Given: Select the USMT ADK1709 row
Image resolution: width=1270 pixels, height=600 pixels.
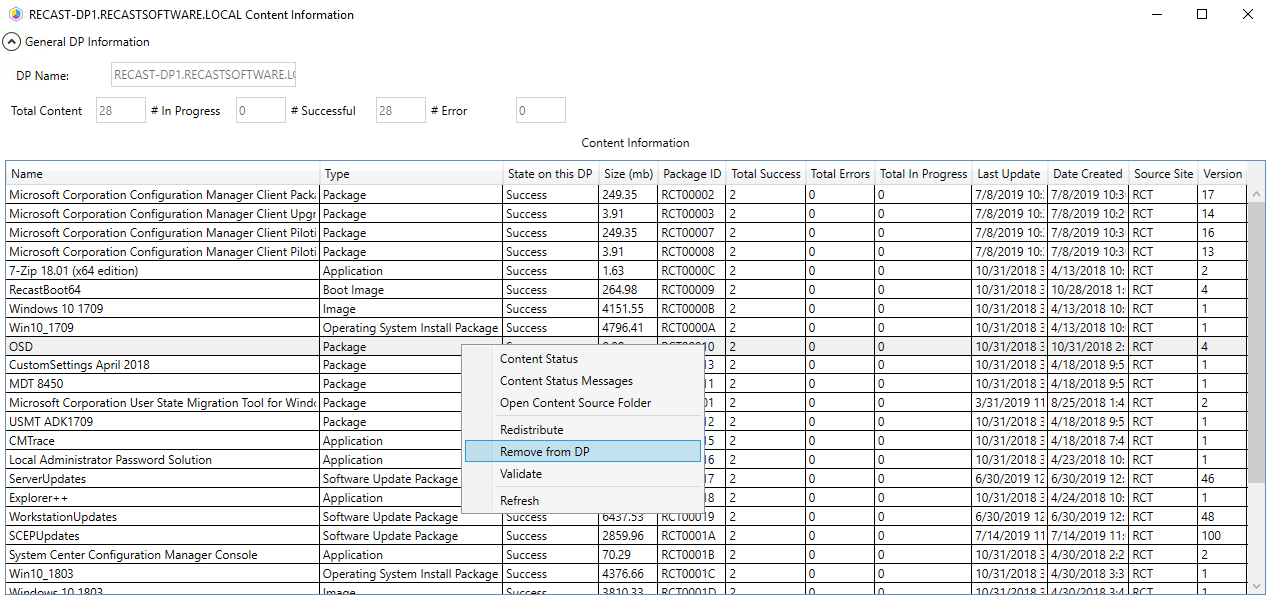Looking at the screenshot, I should (627, 422).
